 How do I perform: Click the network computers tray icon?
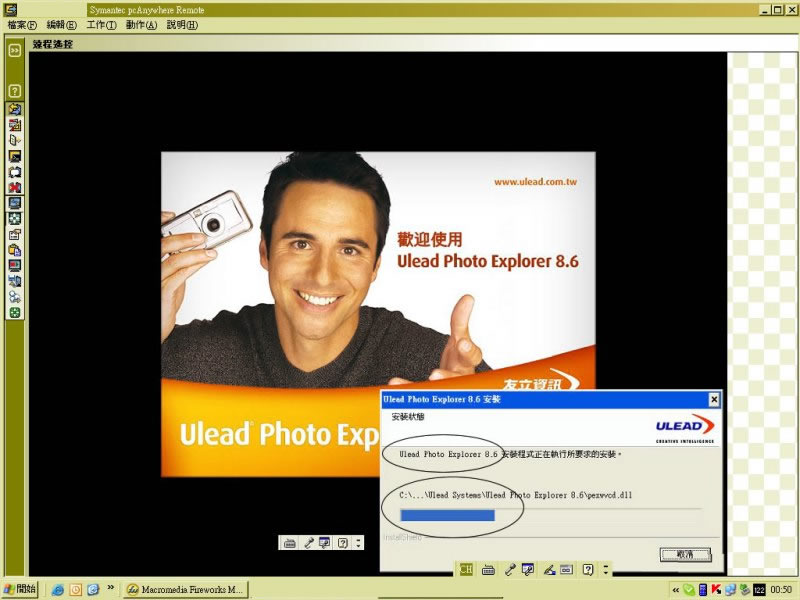pyautogui.click(x=731, y=590)
